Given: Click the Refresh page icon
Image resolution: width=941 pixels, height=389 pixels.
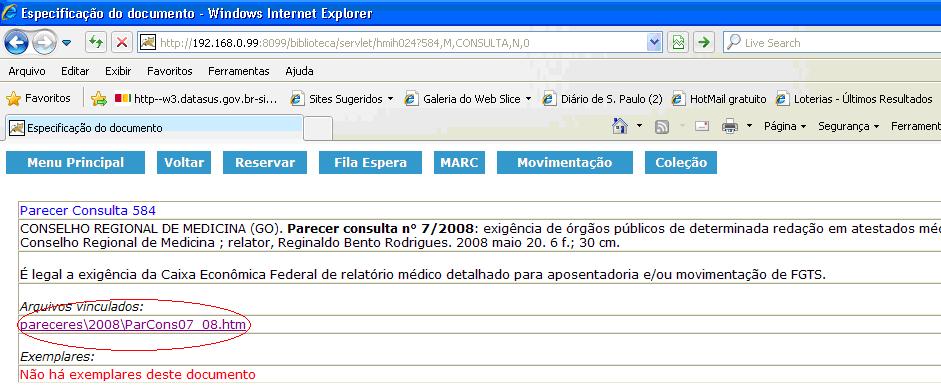Looking at the screenshot, I should (x=96, y=43).
